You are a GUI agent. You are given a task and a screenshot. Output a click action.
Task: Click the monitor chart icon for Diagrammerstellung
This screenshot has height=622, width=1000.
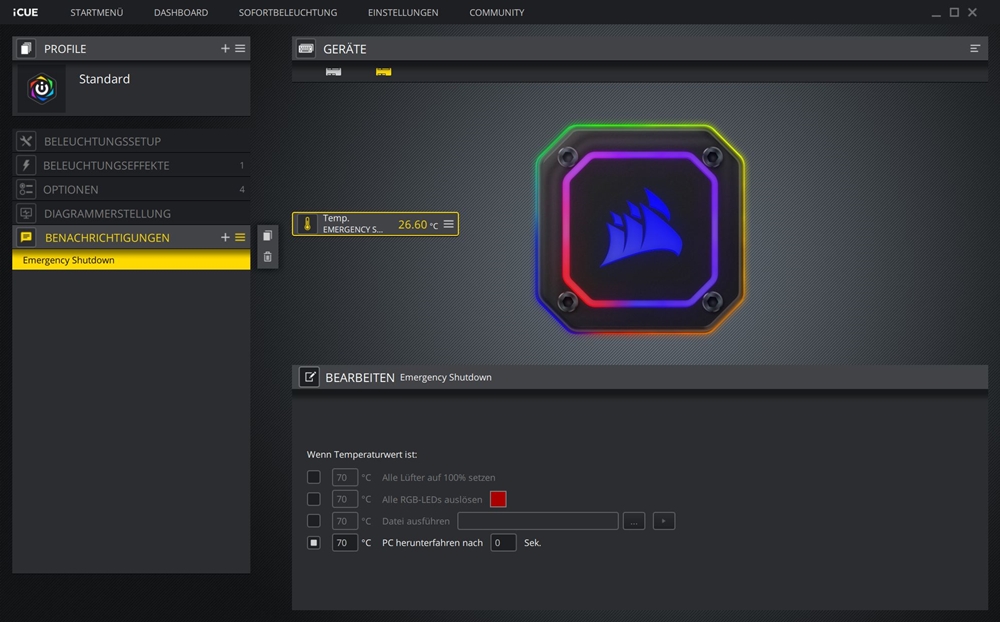[x=26, y=213]
